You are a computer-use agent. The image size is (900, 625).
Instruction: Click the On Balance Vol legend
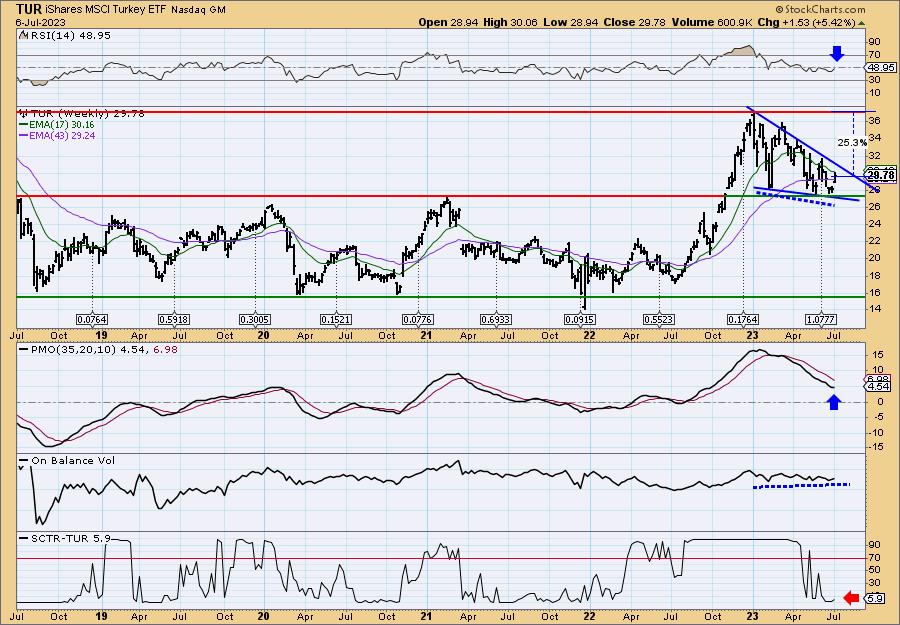(x=67, y=460)
